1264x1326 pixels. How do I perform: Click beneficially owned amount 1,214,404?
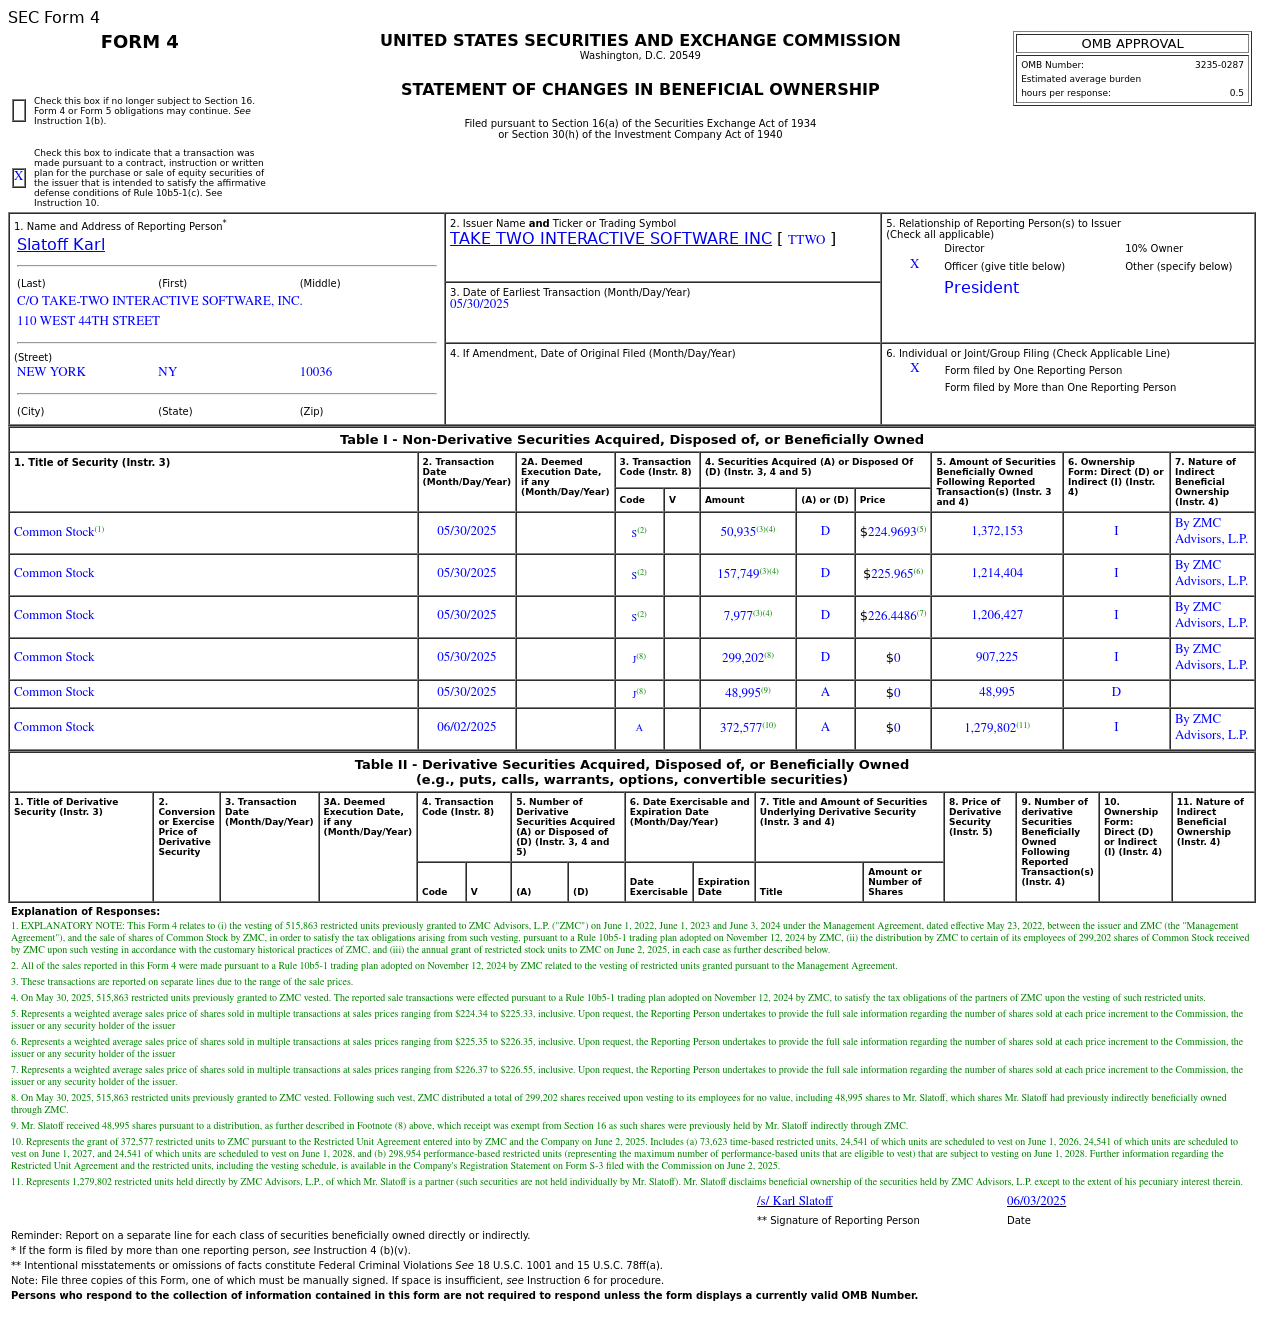[997, 573]
